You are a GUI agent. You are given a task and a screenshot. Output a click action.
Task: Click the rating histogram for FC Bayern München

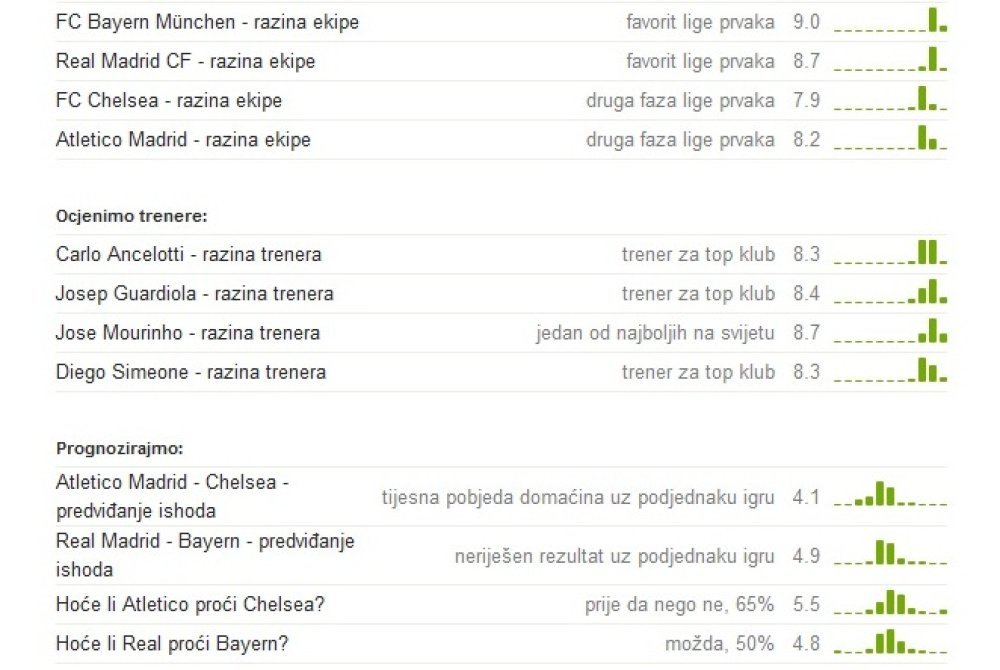[890, 22]
